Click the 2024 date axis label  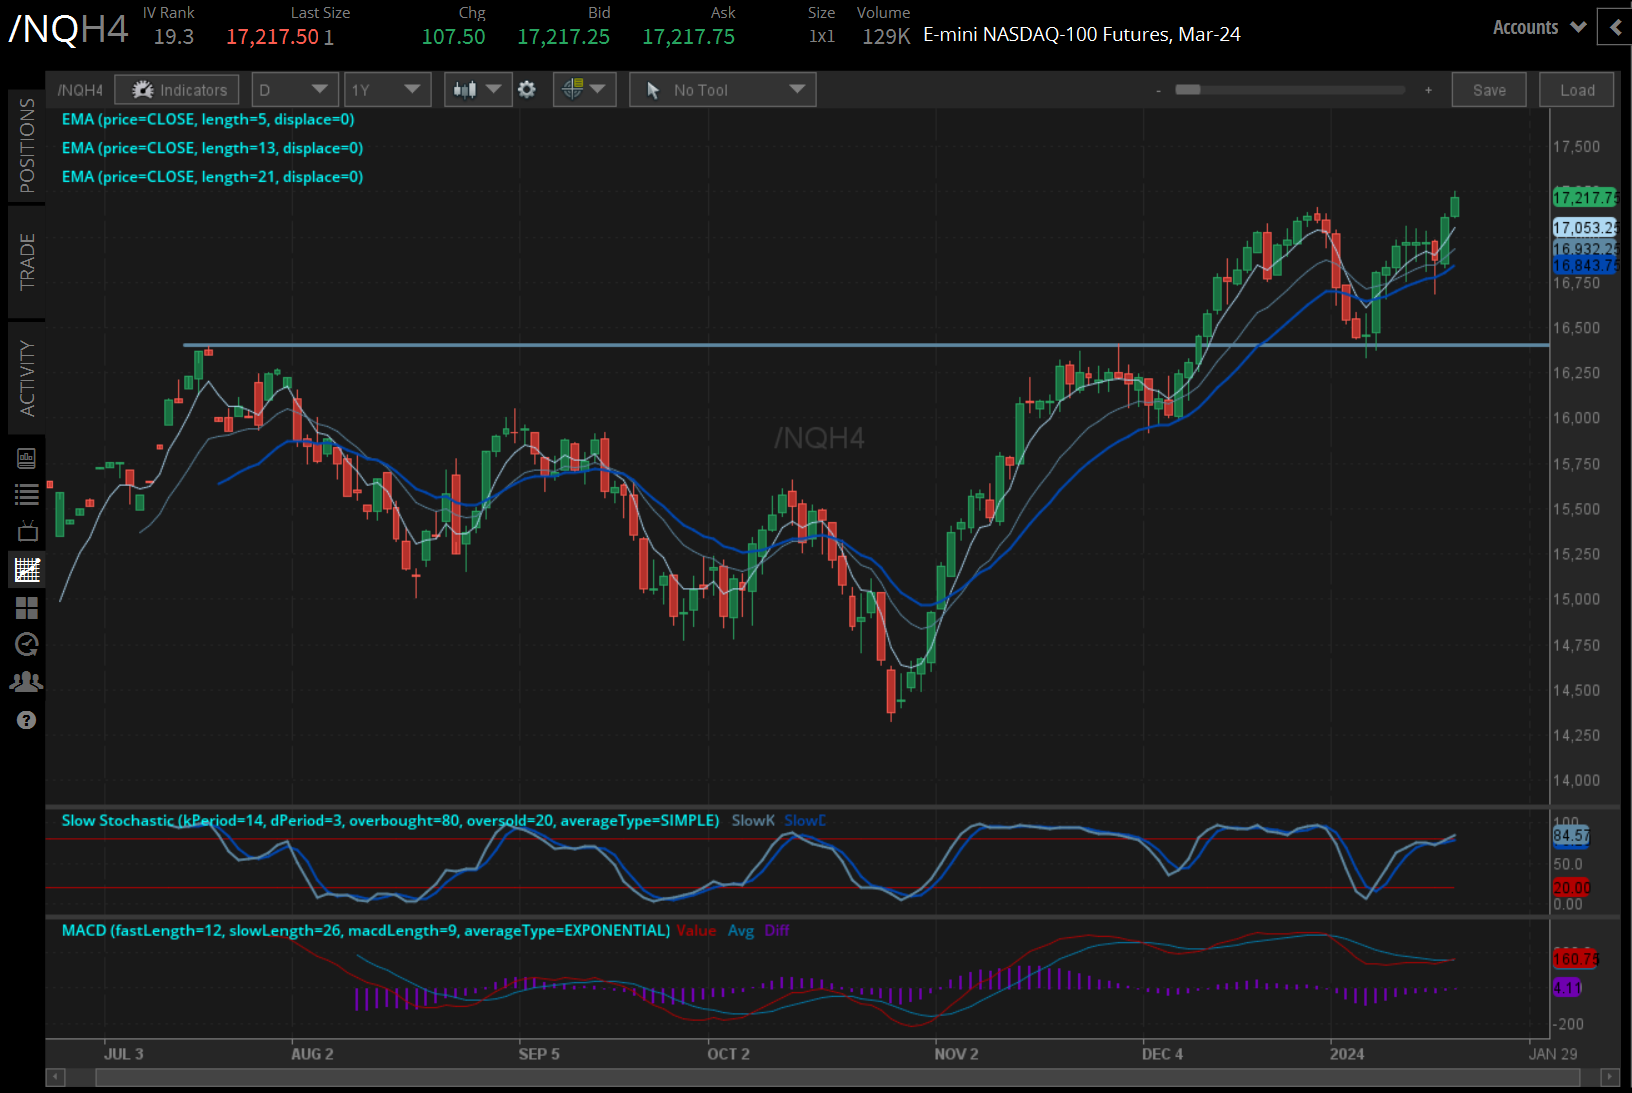point(1346,1054)
